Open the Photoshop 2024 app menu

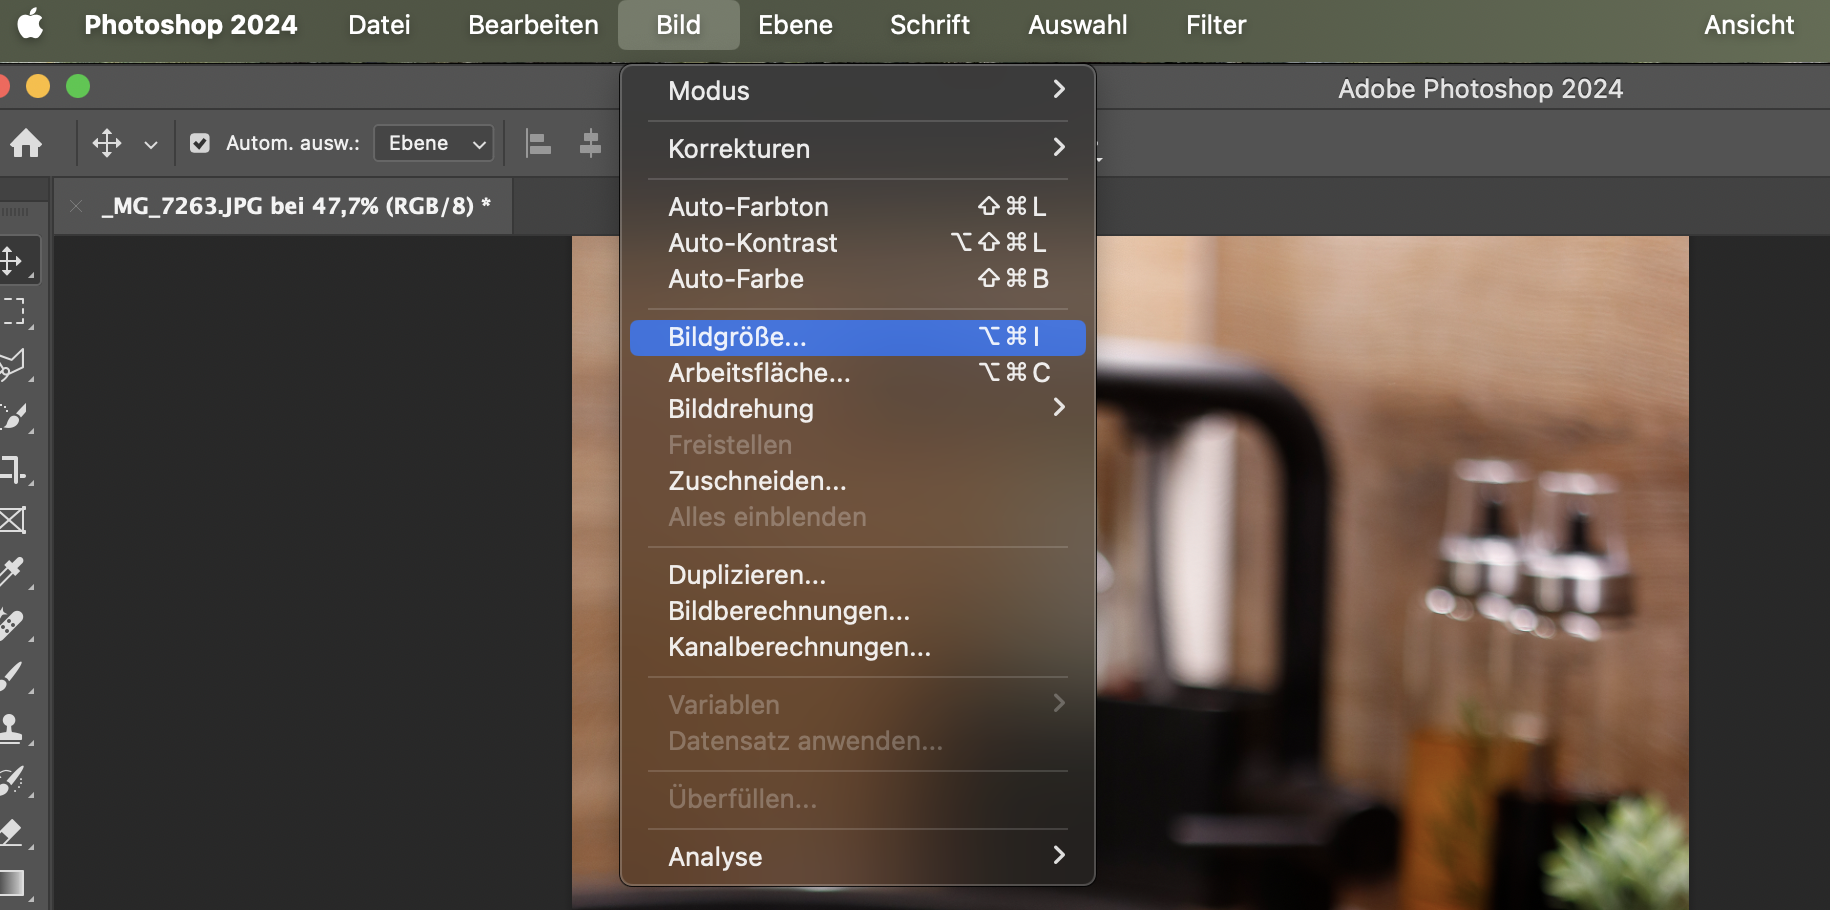pyautogui.click(x=190, y=24)
